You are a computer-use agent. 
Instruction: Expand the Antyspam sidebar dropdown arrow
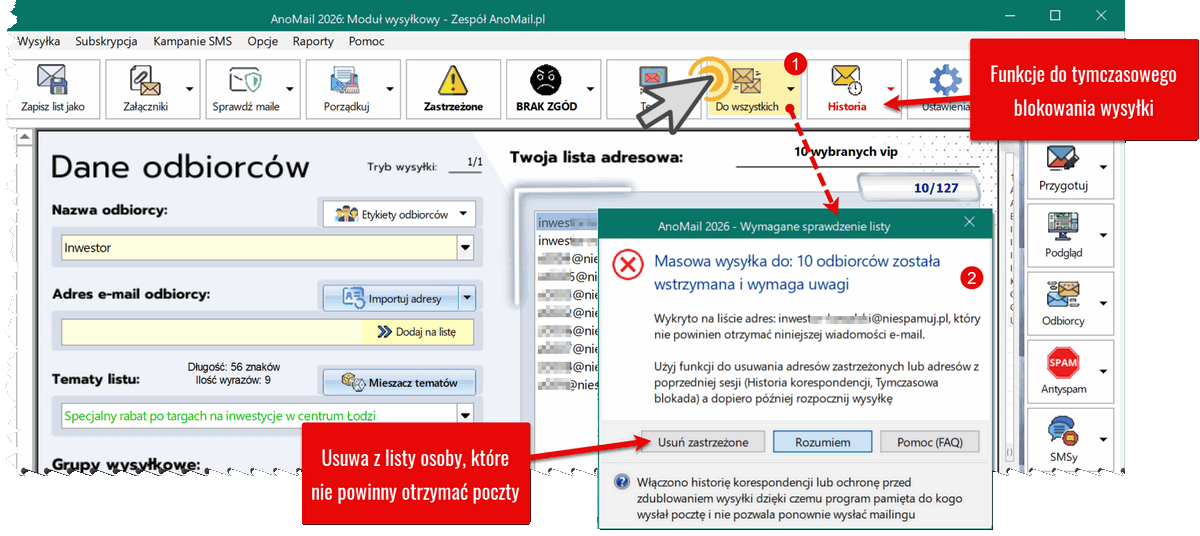tap(1104, 372)
